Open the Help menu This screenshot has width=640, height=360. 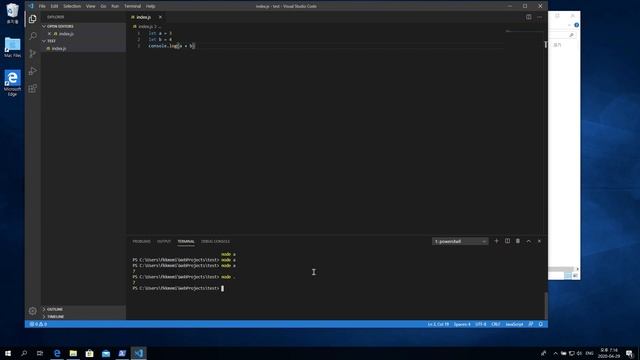coord(151,6)
